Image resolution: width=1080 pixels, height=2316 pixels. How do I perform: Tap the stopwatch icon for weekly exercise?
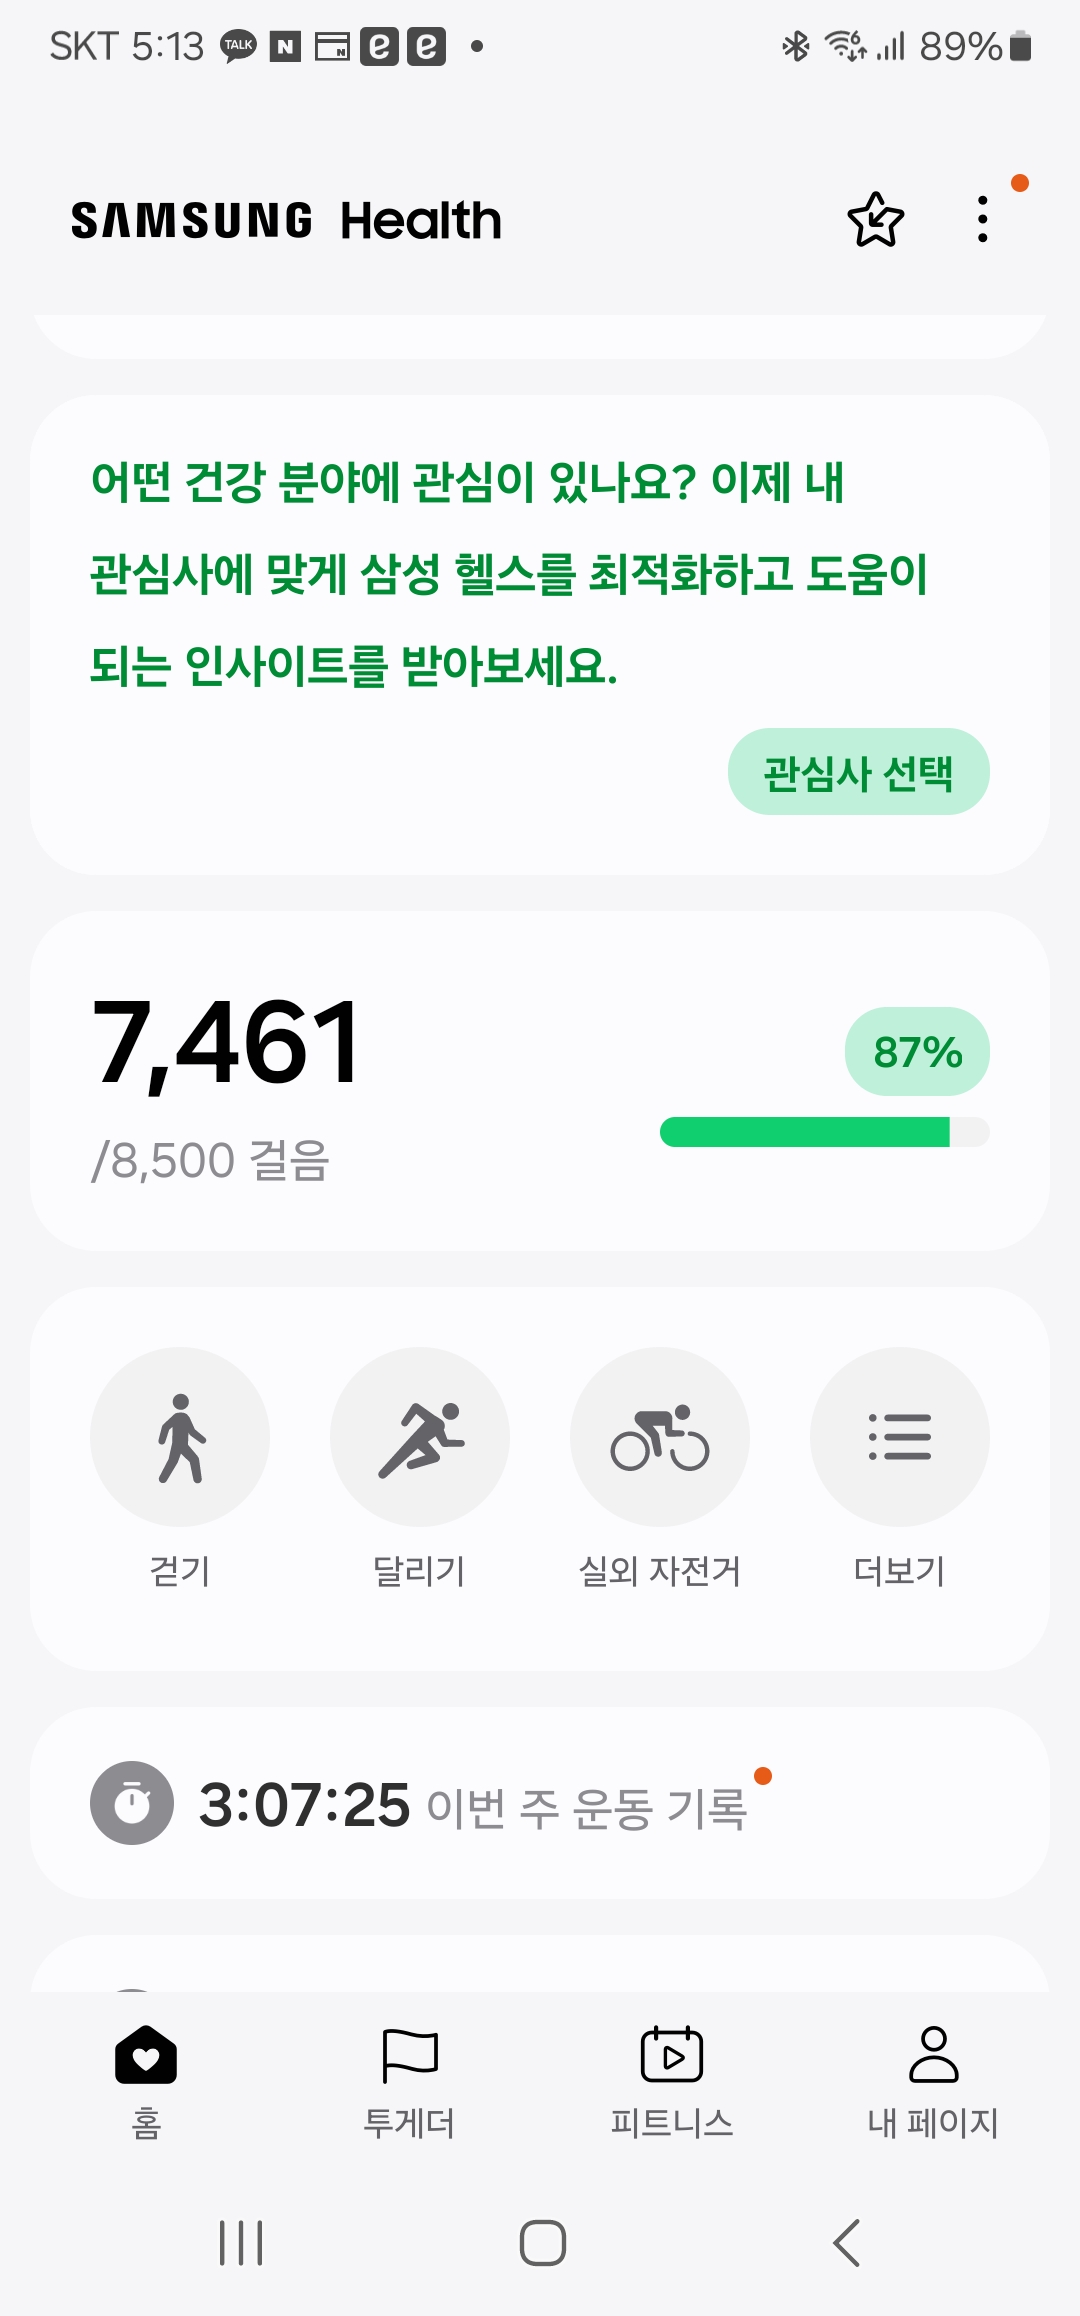[x=132, y=1803]
